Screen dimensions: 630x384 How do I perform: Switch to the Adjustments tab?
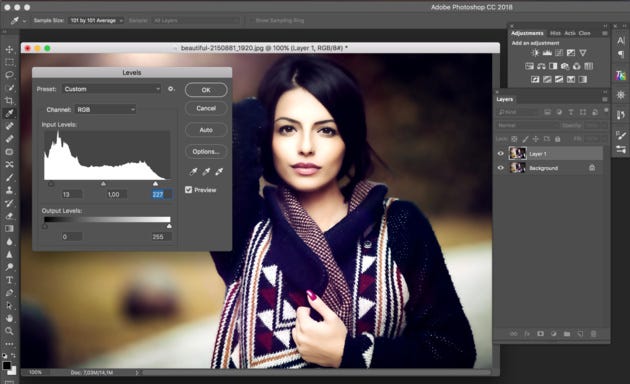[527, 33]
